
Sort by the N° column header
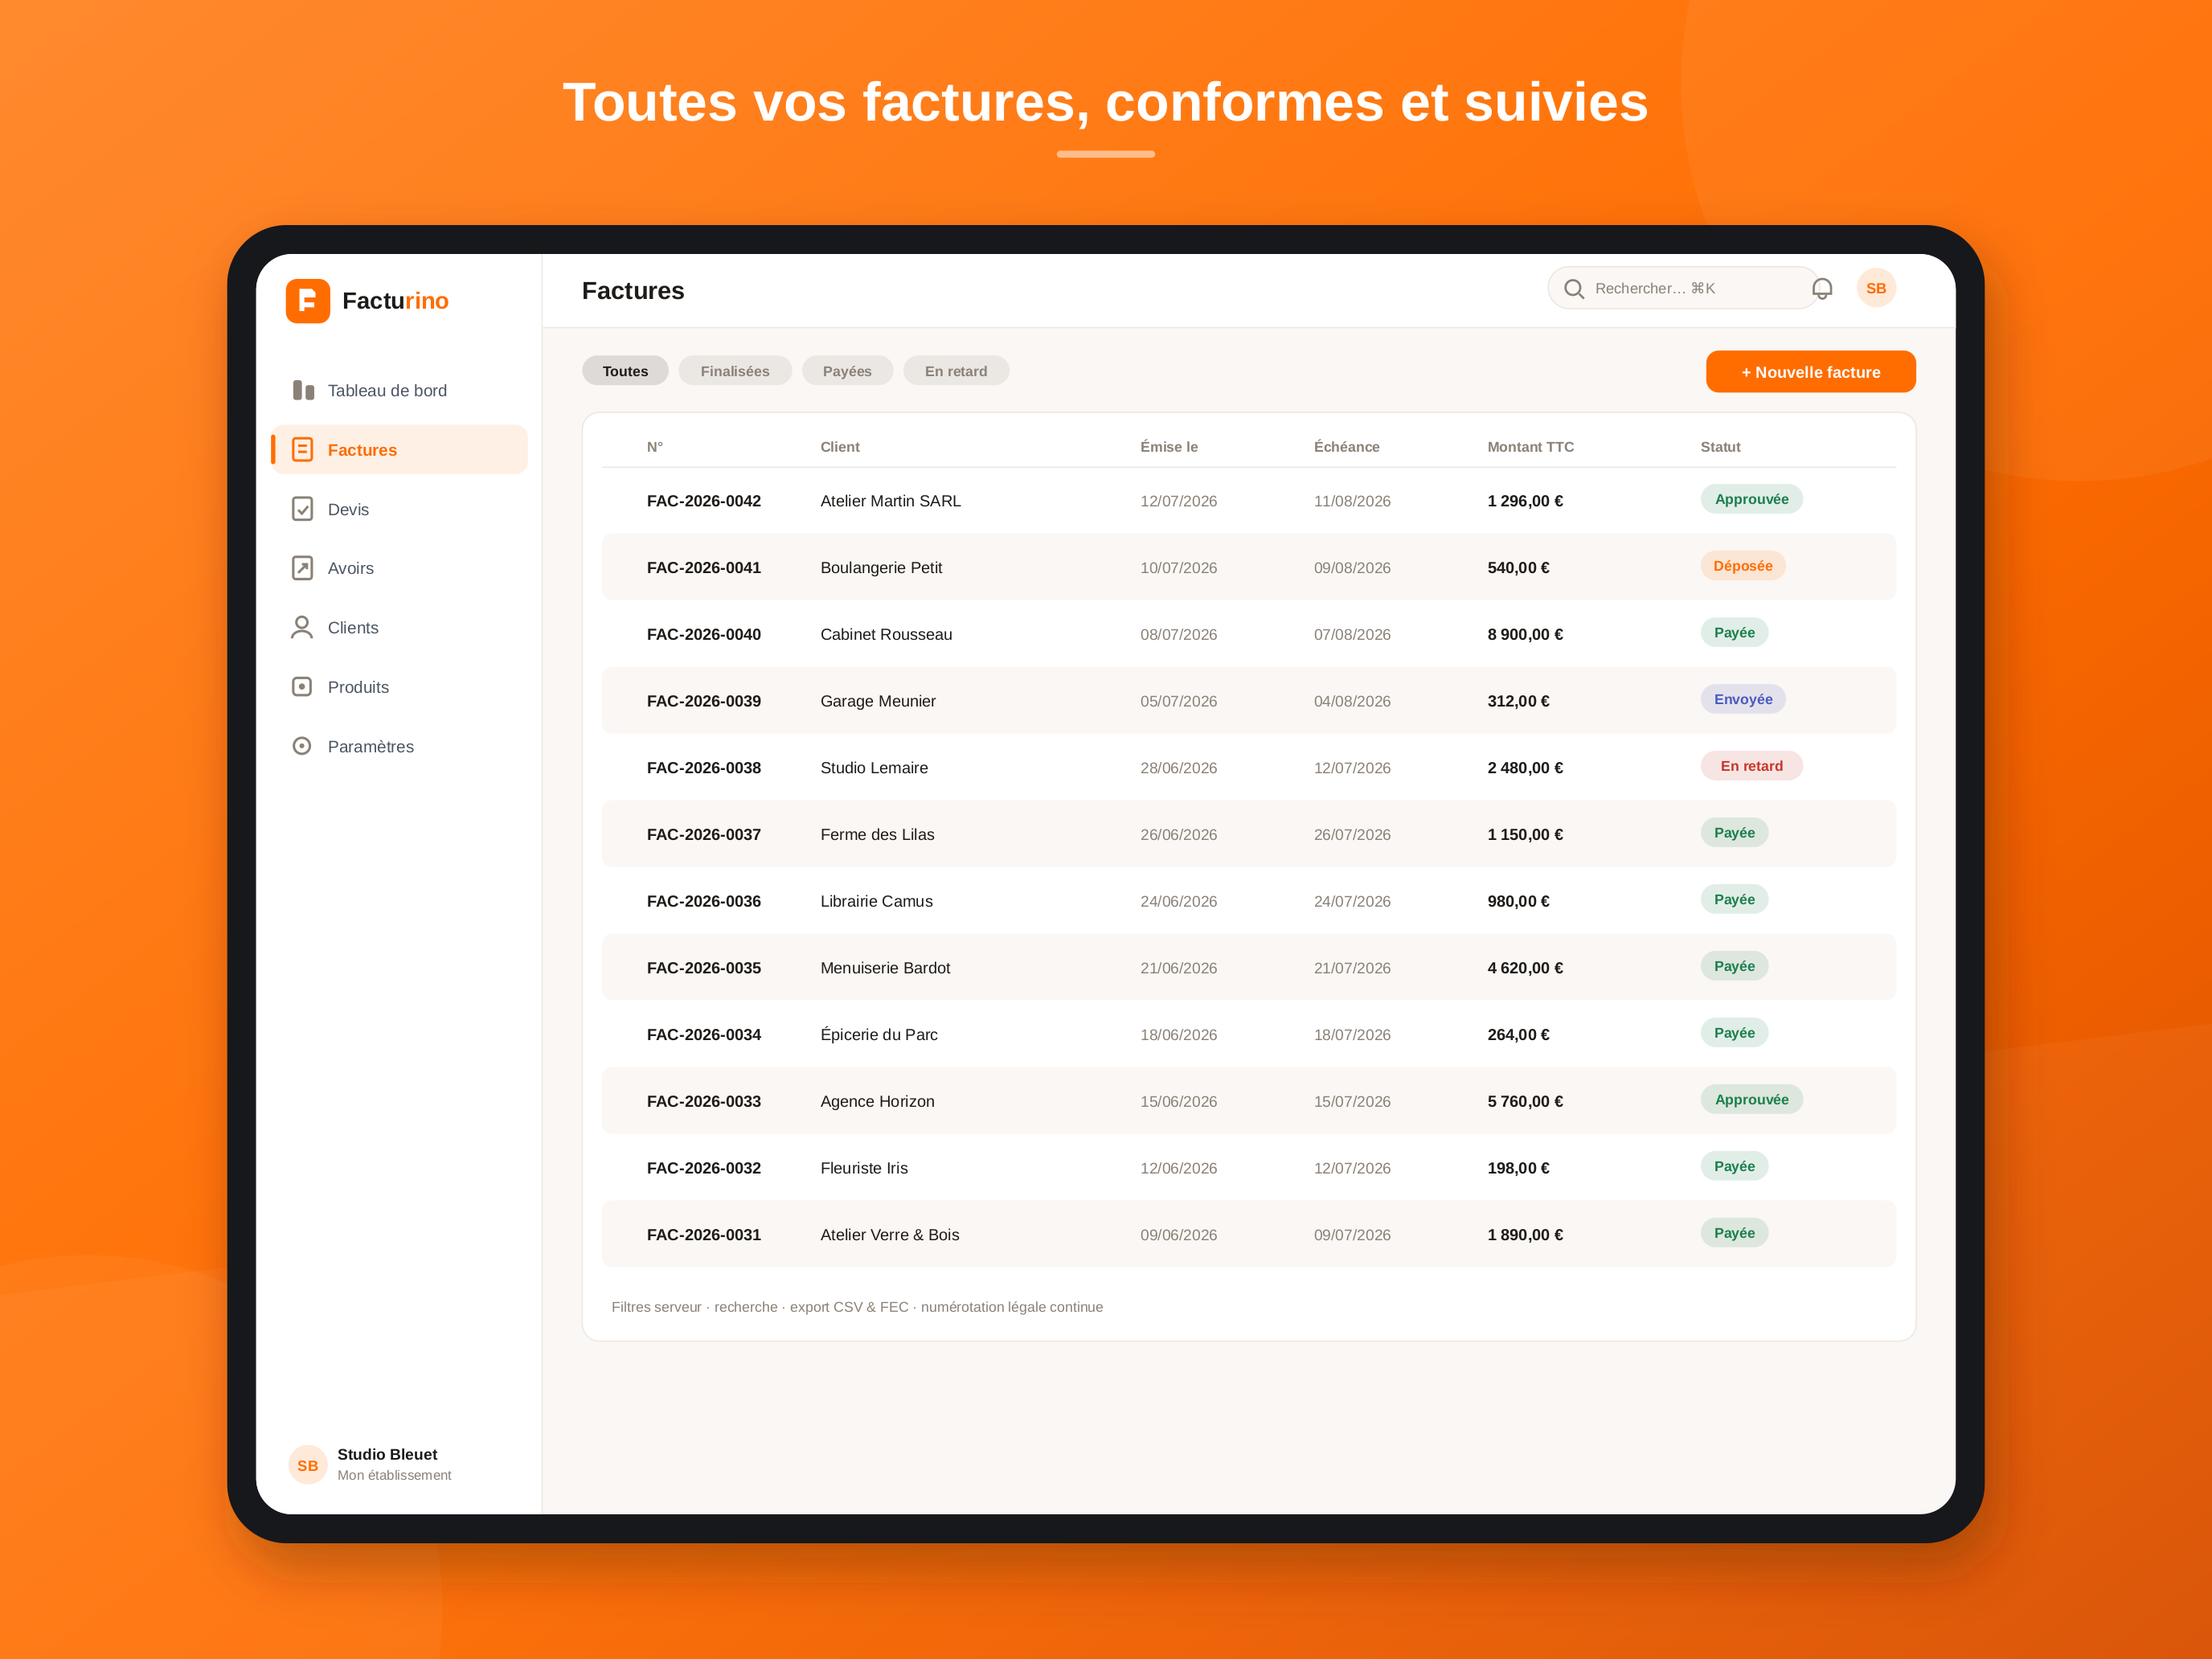click(655, 447)
